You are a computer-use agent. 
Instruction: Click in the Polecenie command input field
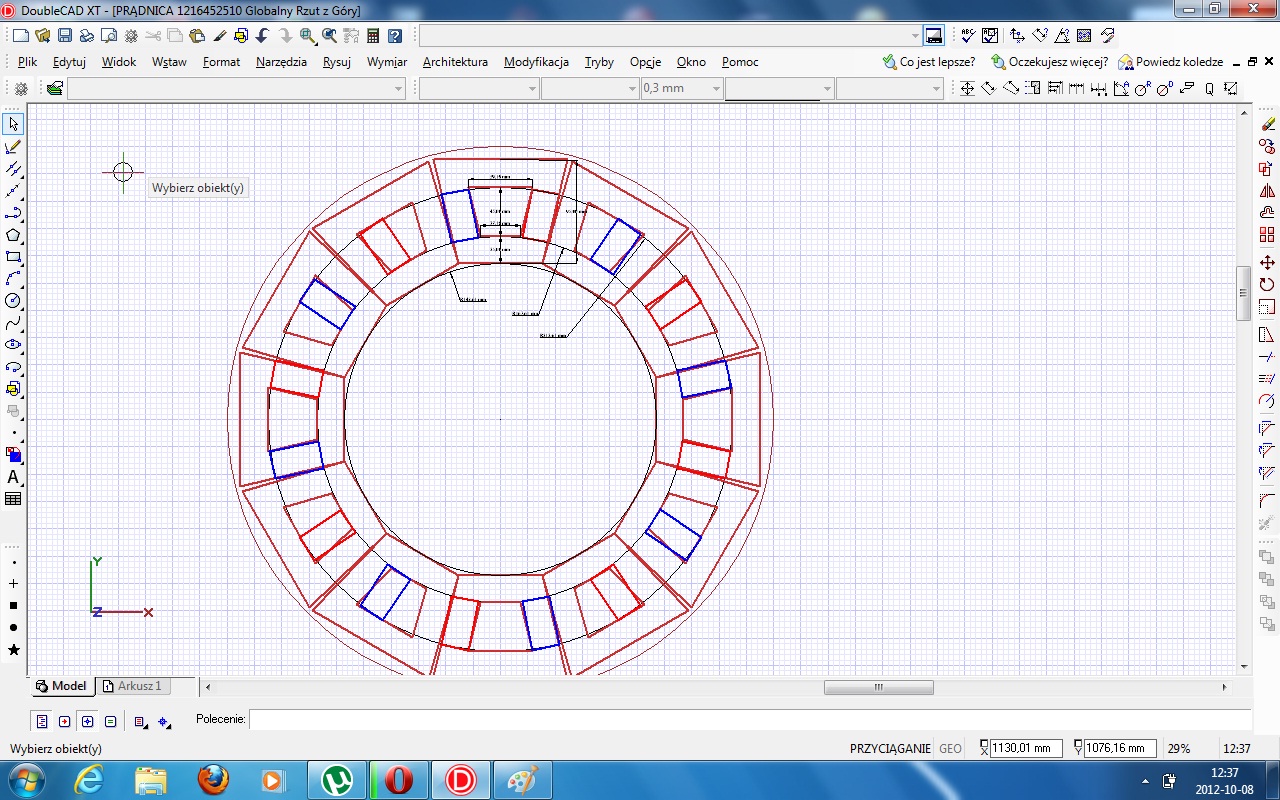point(748,719)
